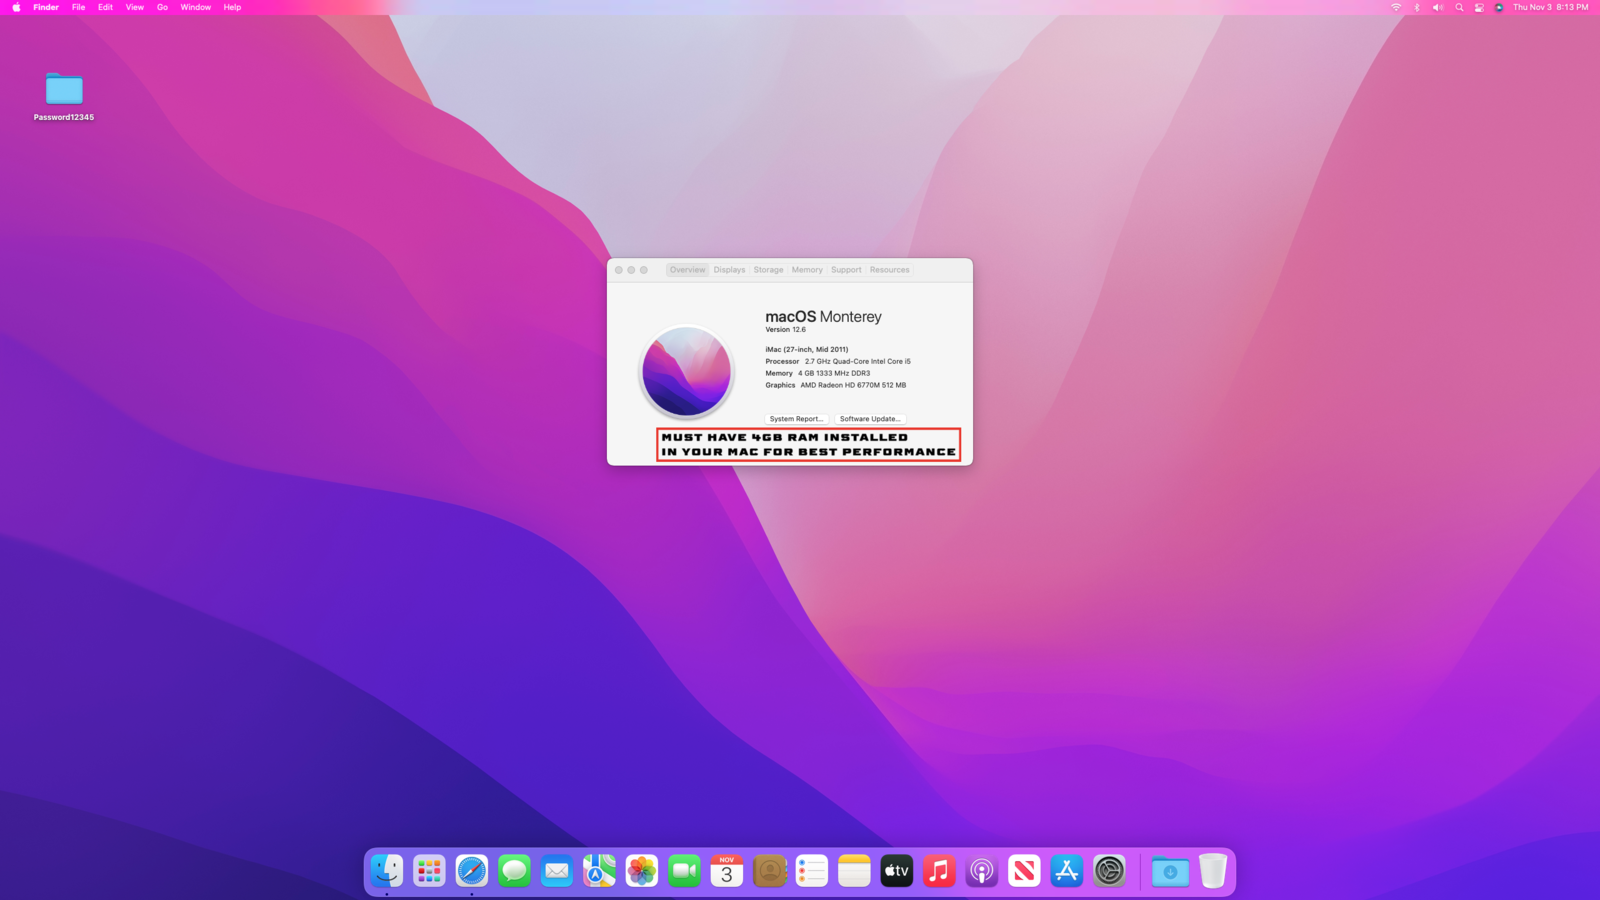Screen dimensions: 1600x900
Task: Launch Maps from the Dock
Action: tap(599, 871)
